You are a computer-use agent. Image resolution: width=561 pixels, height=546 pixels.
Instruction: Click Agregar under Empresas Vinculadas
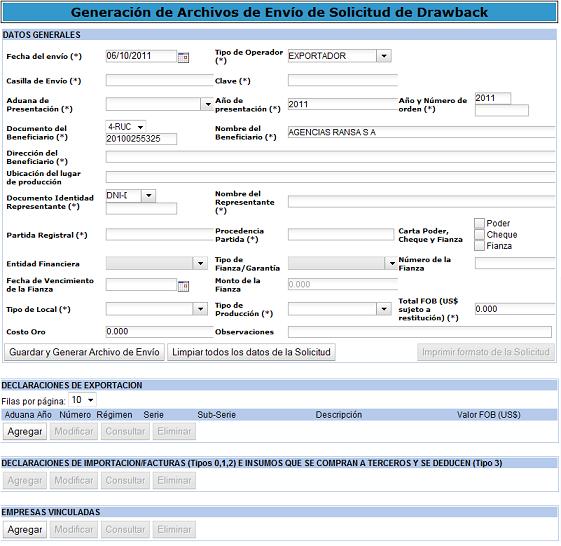pyautogui.click(x=25, y=529)
